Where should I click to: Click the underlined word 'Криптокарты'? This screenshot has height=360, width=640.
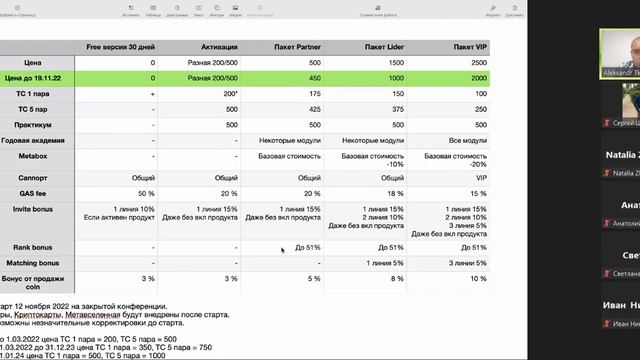point(38,315)
